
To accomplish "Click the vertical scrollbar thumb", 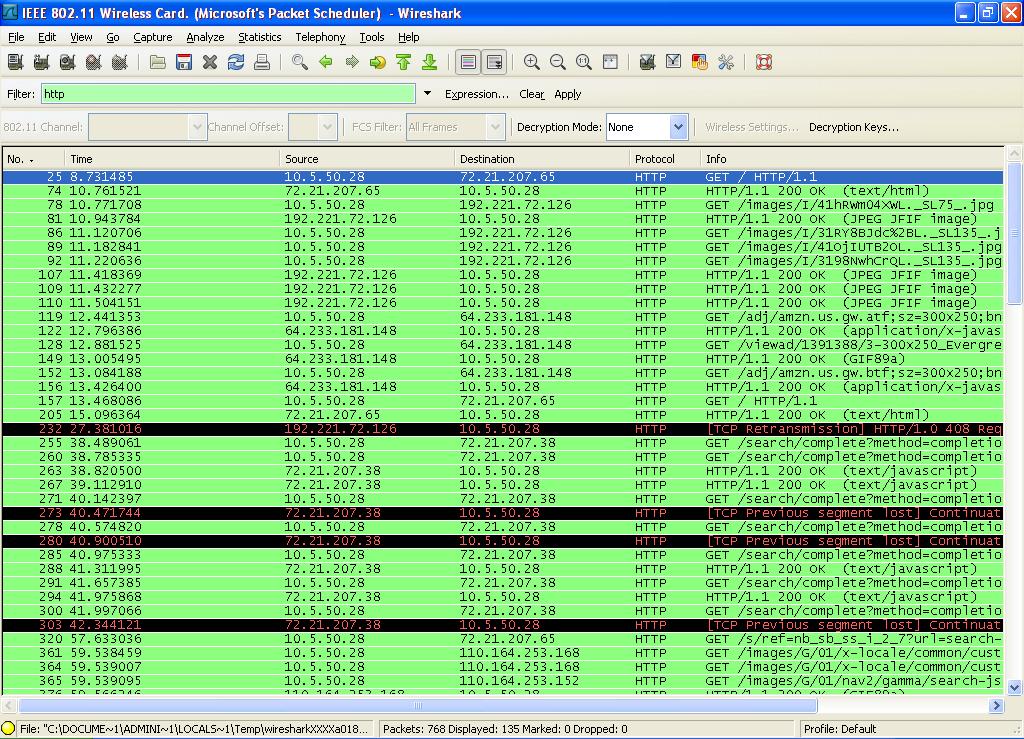I will (x=1014, y=233).
